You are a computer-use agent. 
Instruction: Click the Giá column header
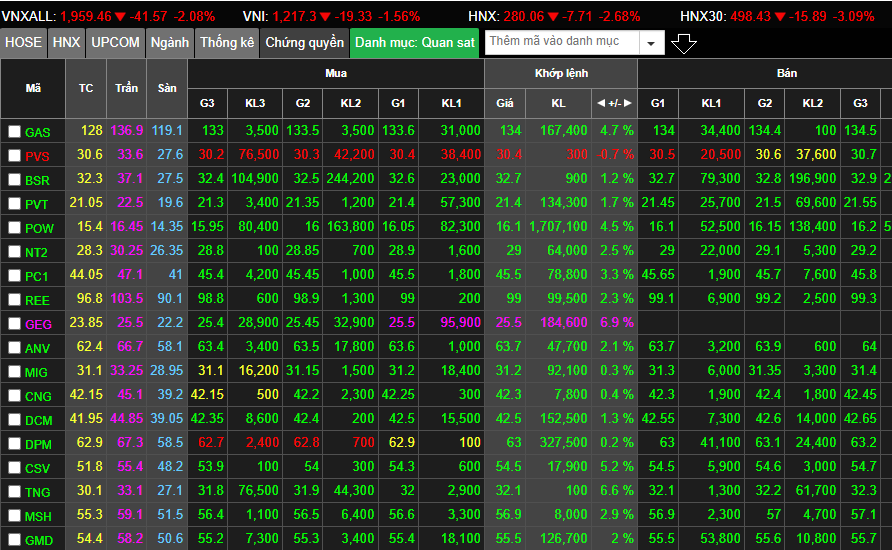505,103
